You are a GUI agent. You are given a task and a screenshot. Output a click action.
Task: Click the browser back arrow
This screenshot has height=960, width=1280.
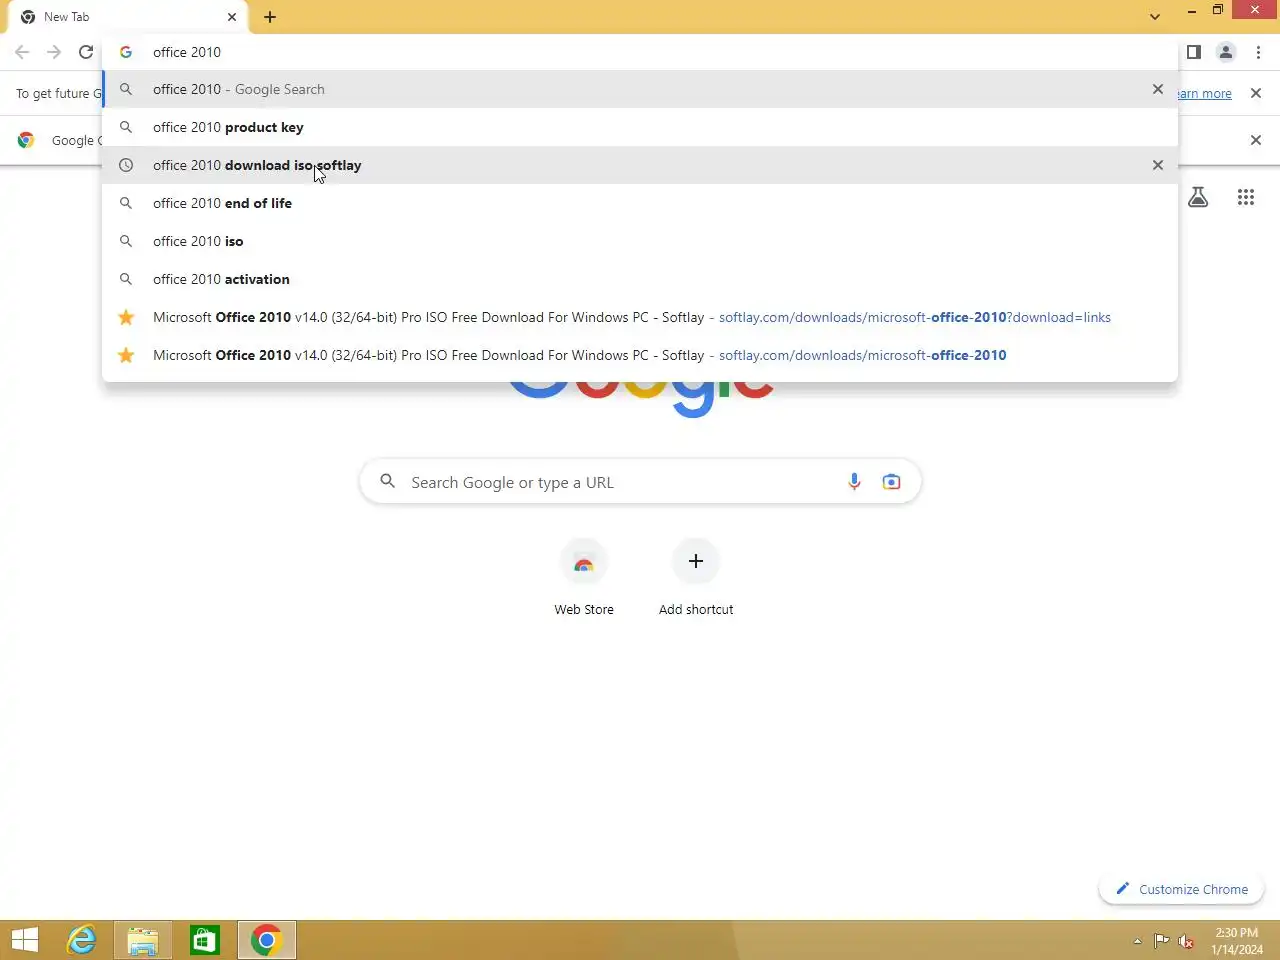pos(22,52)
